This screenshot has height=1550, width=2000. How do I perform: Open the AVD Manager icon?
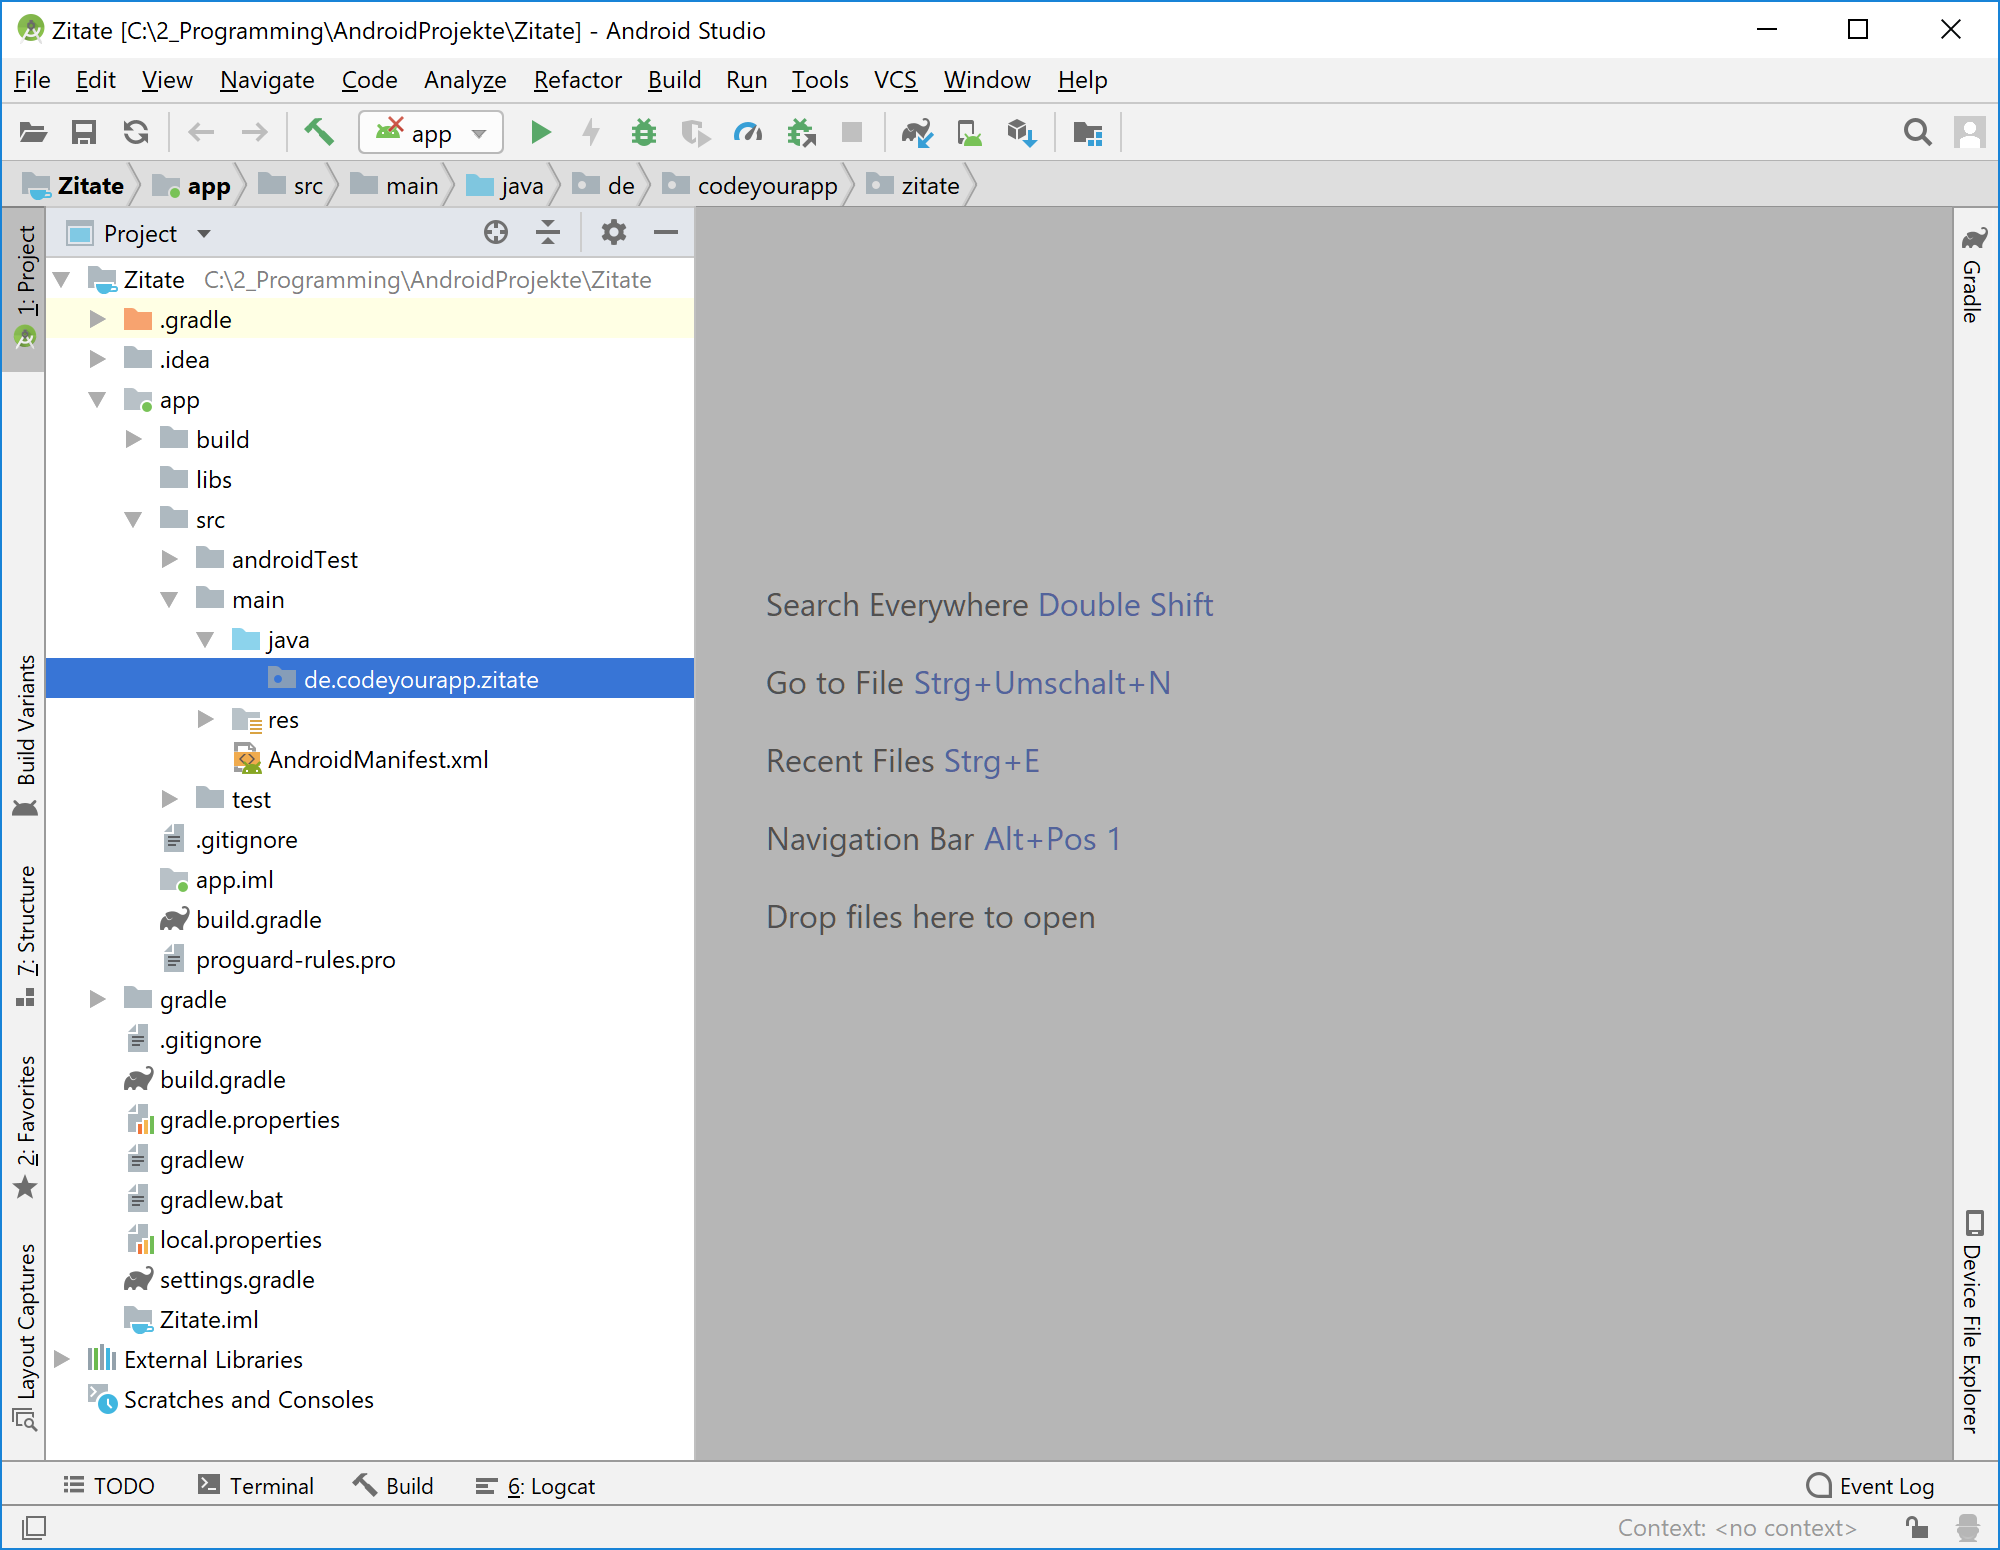[969, 132]
